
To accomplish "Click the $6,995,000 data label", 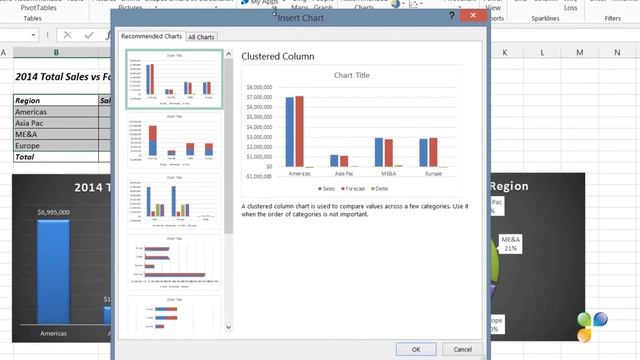I will tap(53, 212).
